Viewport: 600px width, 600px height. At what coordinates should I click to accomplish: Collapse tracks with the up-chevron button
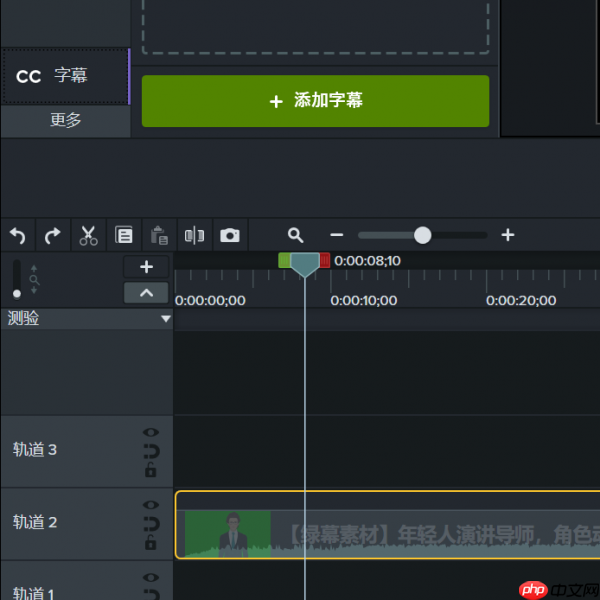click(146, 293)
